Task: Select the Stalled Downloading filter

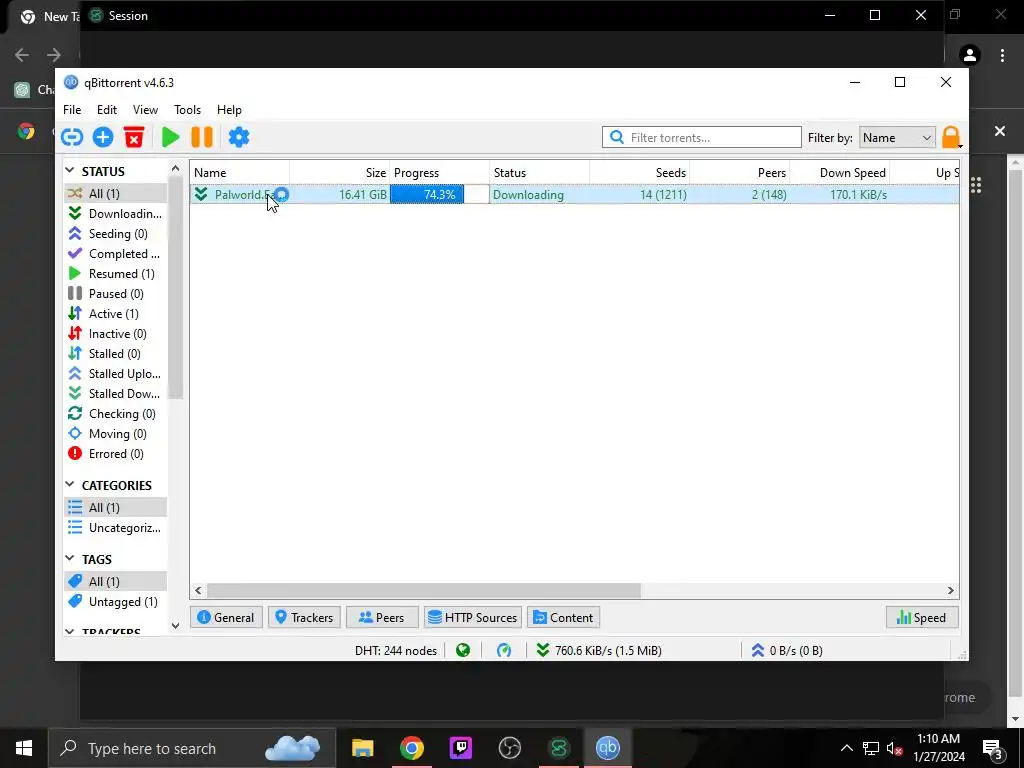Action: 115,394
